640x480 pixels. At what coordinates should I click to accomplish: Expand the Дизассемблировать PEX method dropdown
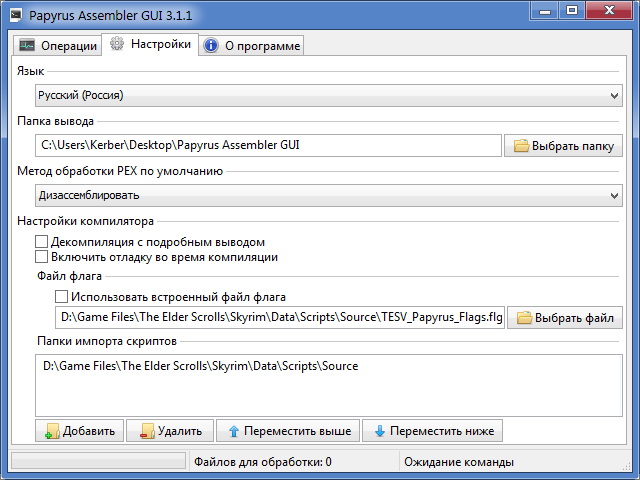click(x=328, y=195)
